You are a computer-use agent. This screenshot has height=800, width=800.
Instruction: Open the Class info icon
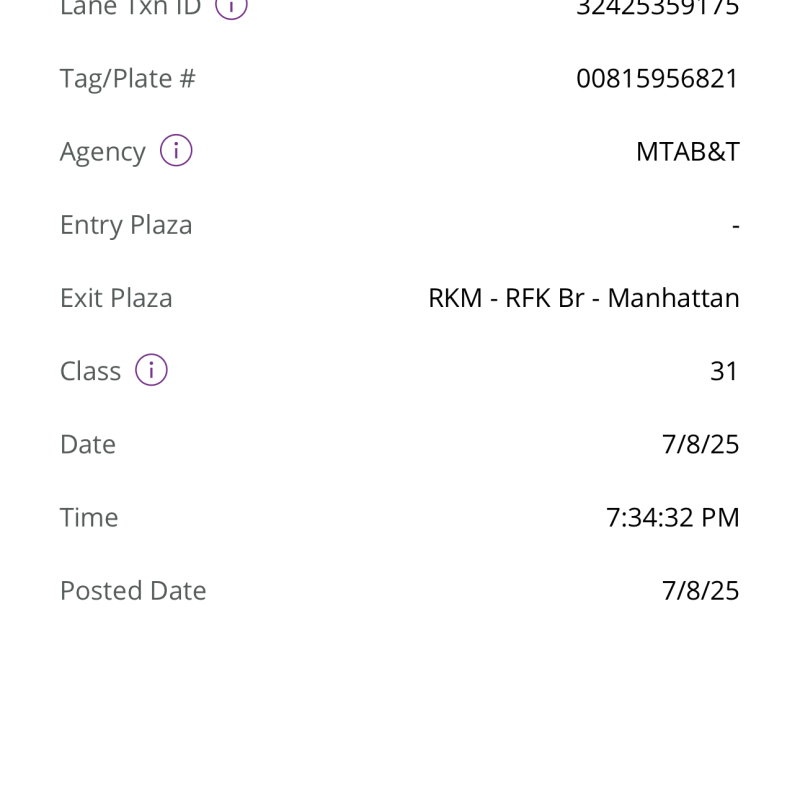click(151, 371)
